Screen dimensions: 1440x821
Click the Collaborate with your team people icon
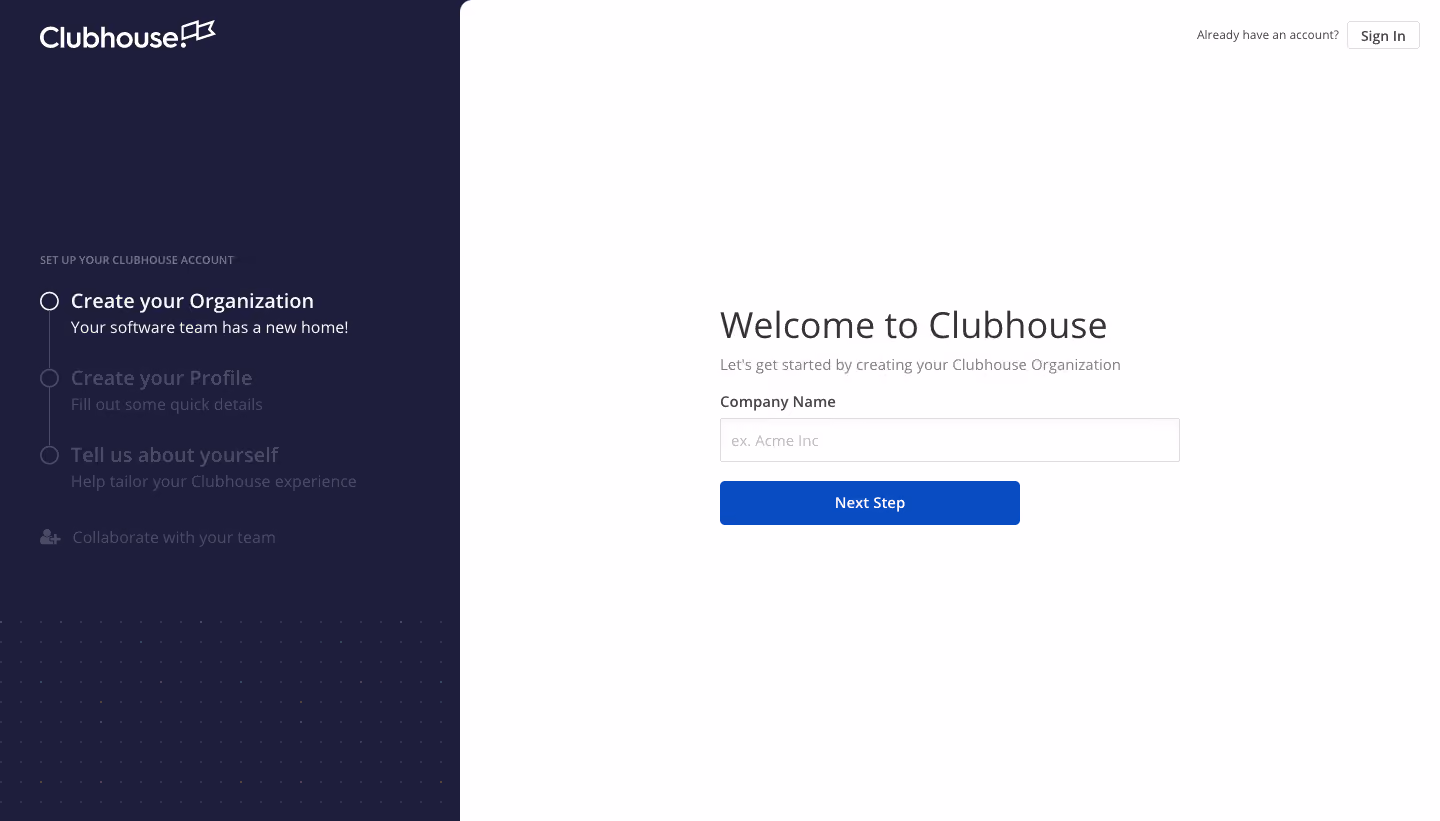coord(50,537)
